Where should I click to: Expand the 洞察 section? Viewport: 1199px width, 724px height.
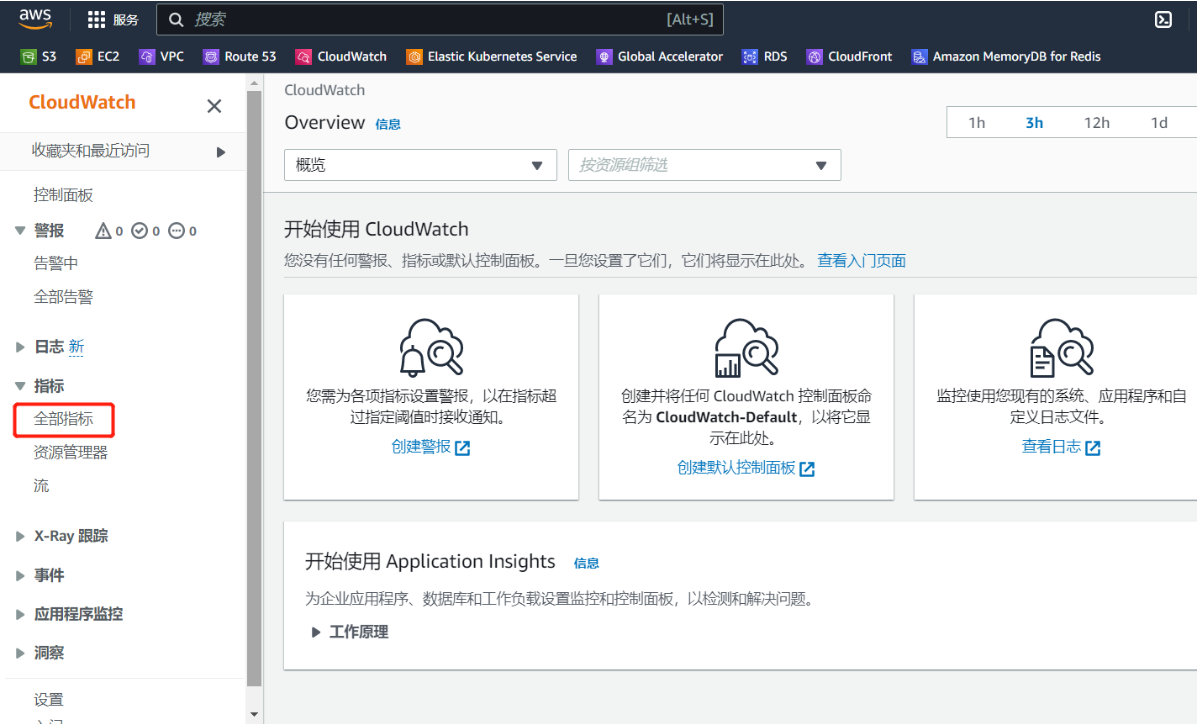point(21,653)
